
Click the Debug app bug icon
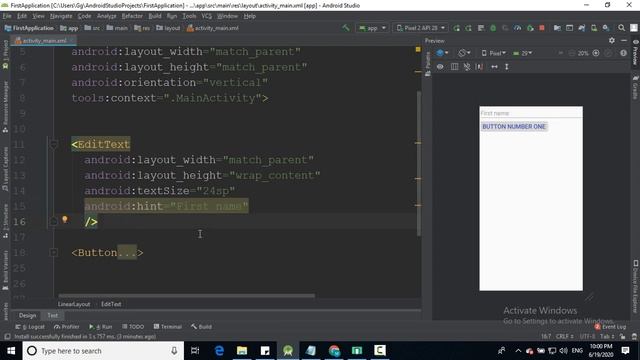493,28
